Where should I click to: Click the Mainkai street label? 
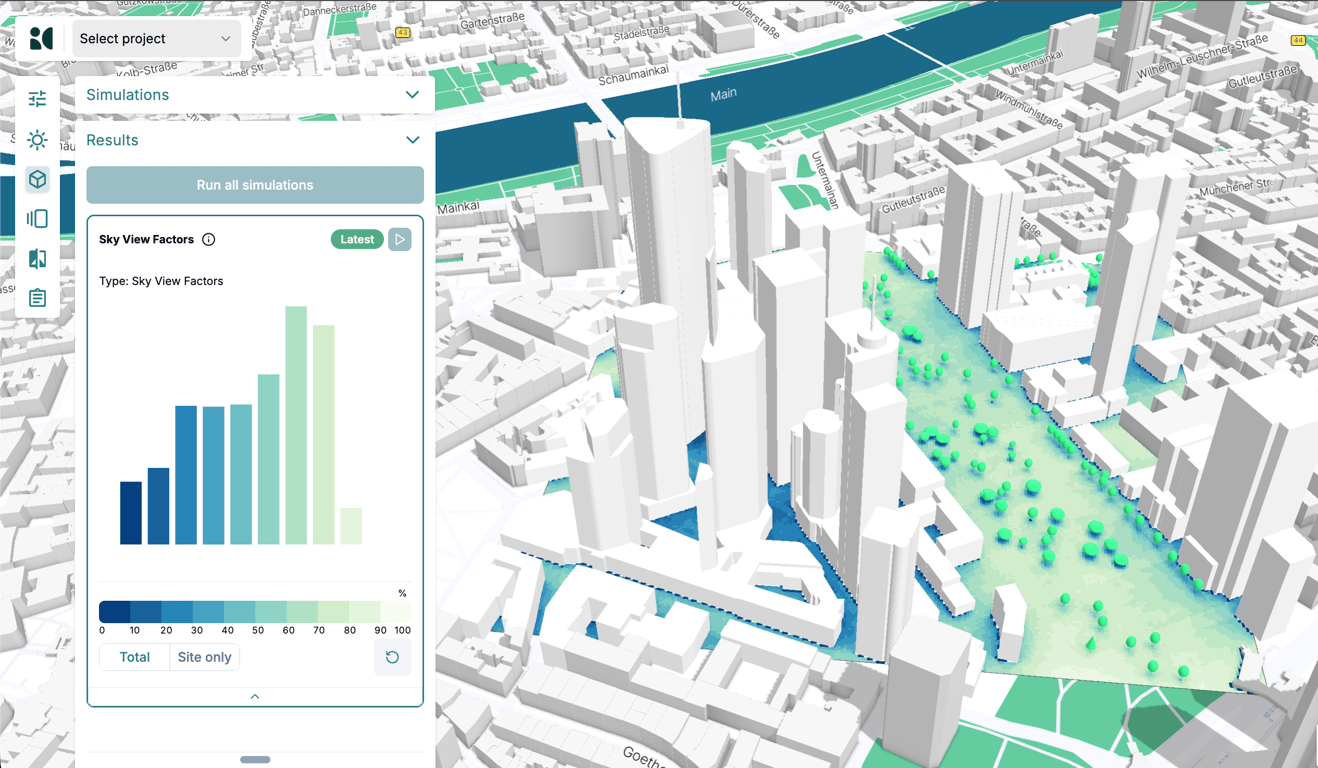pos(458,208)
